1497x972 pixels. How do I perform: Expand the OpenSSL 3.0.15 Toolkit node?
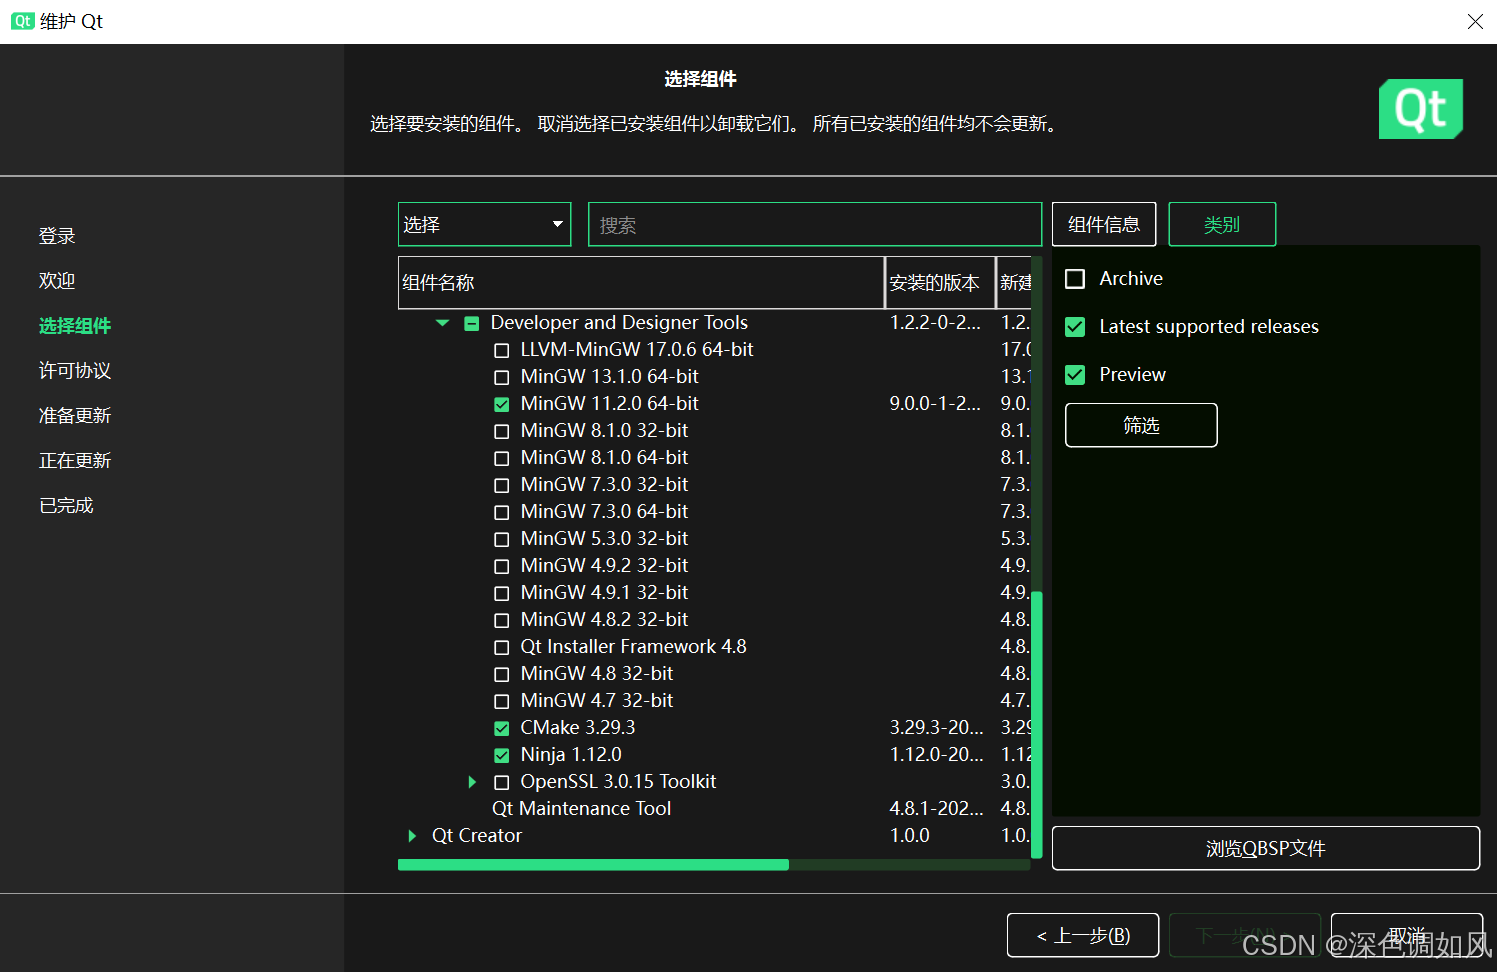(x=473, y=782)
